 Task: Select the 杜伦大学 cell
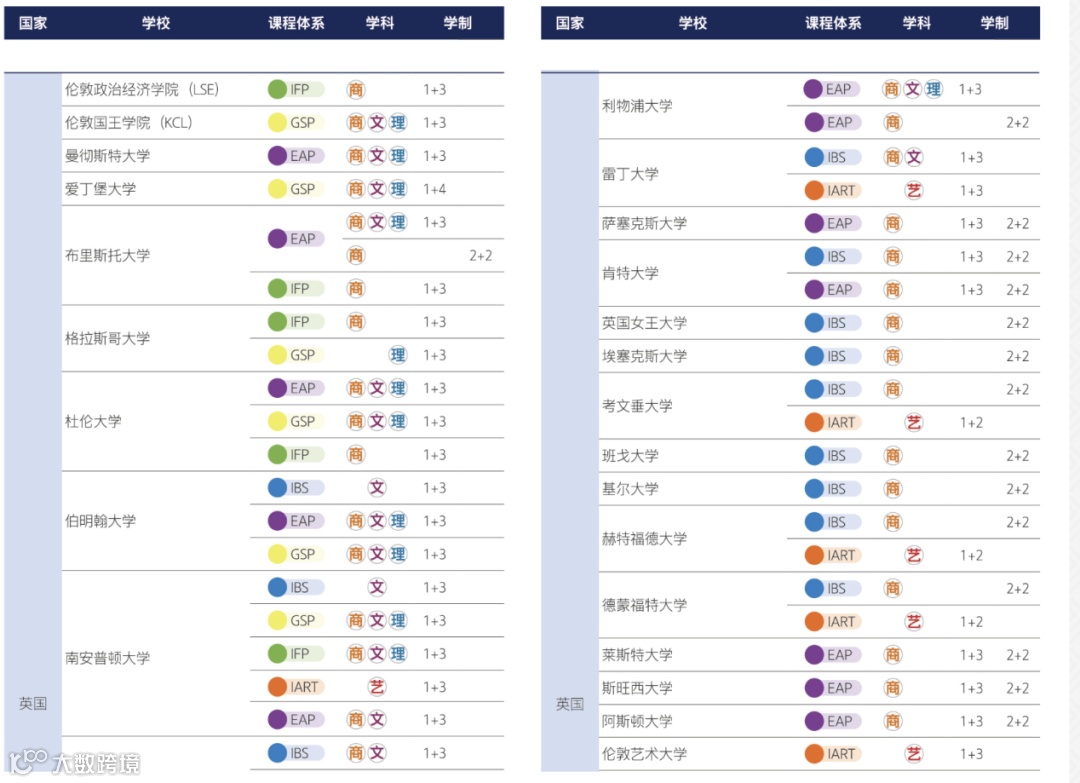pyautogui.click(x=93, y=421)
